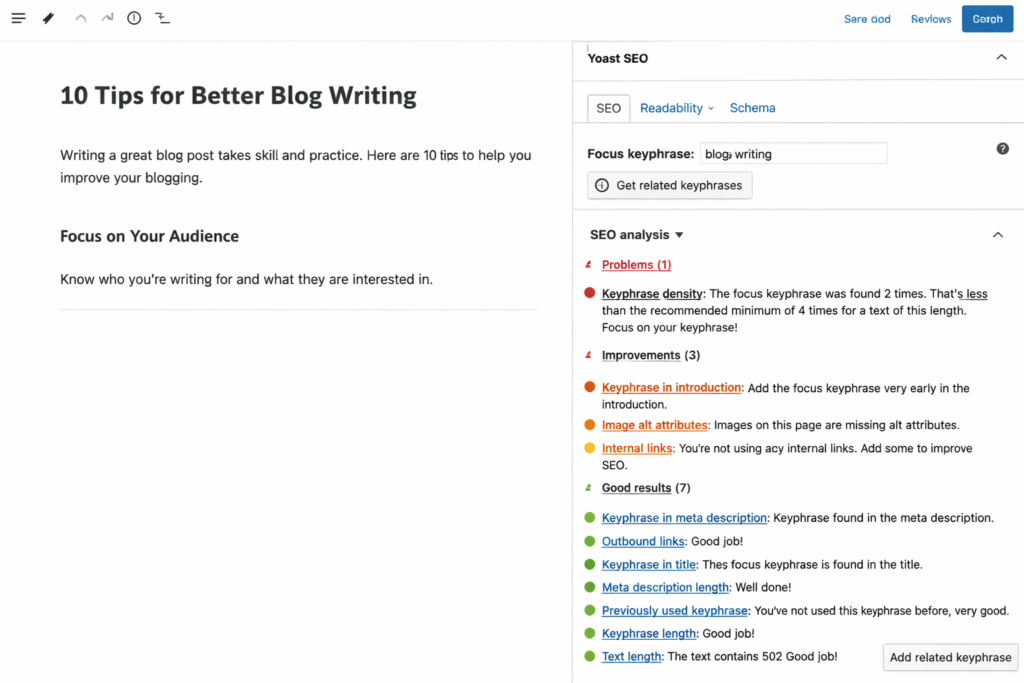The height and width of the screenshot is (683, 1024).
Task: Click the Yoast help question mark icon
Action: [x=1002, y=148]
